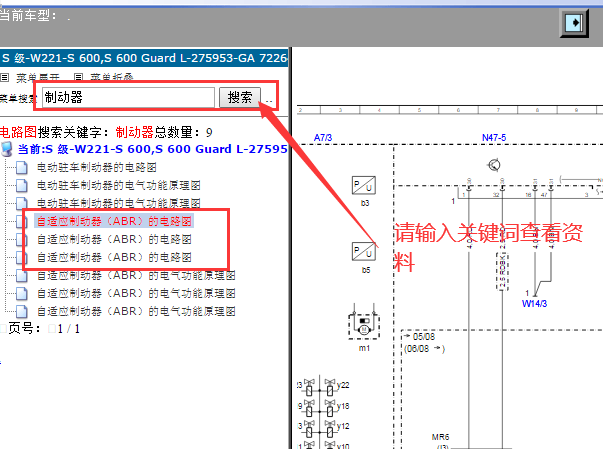This screenshot has width=603, height=449.
Task: Focus the 菜单搜索 search input field containing 制动器
Action: point(128,97)
